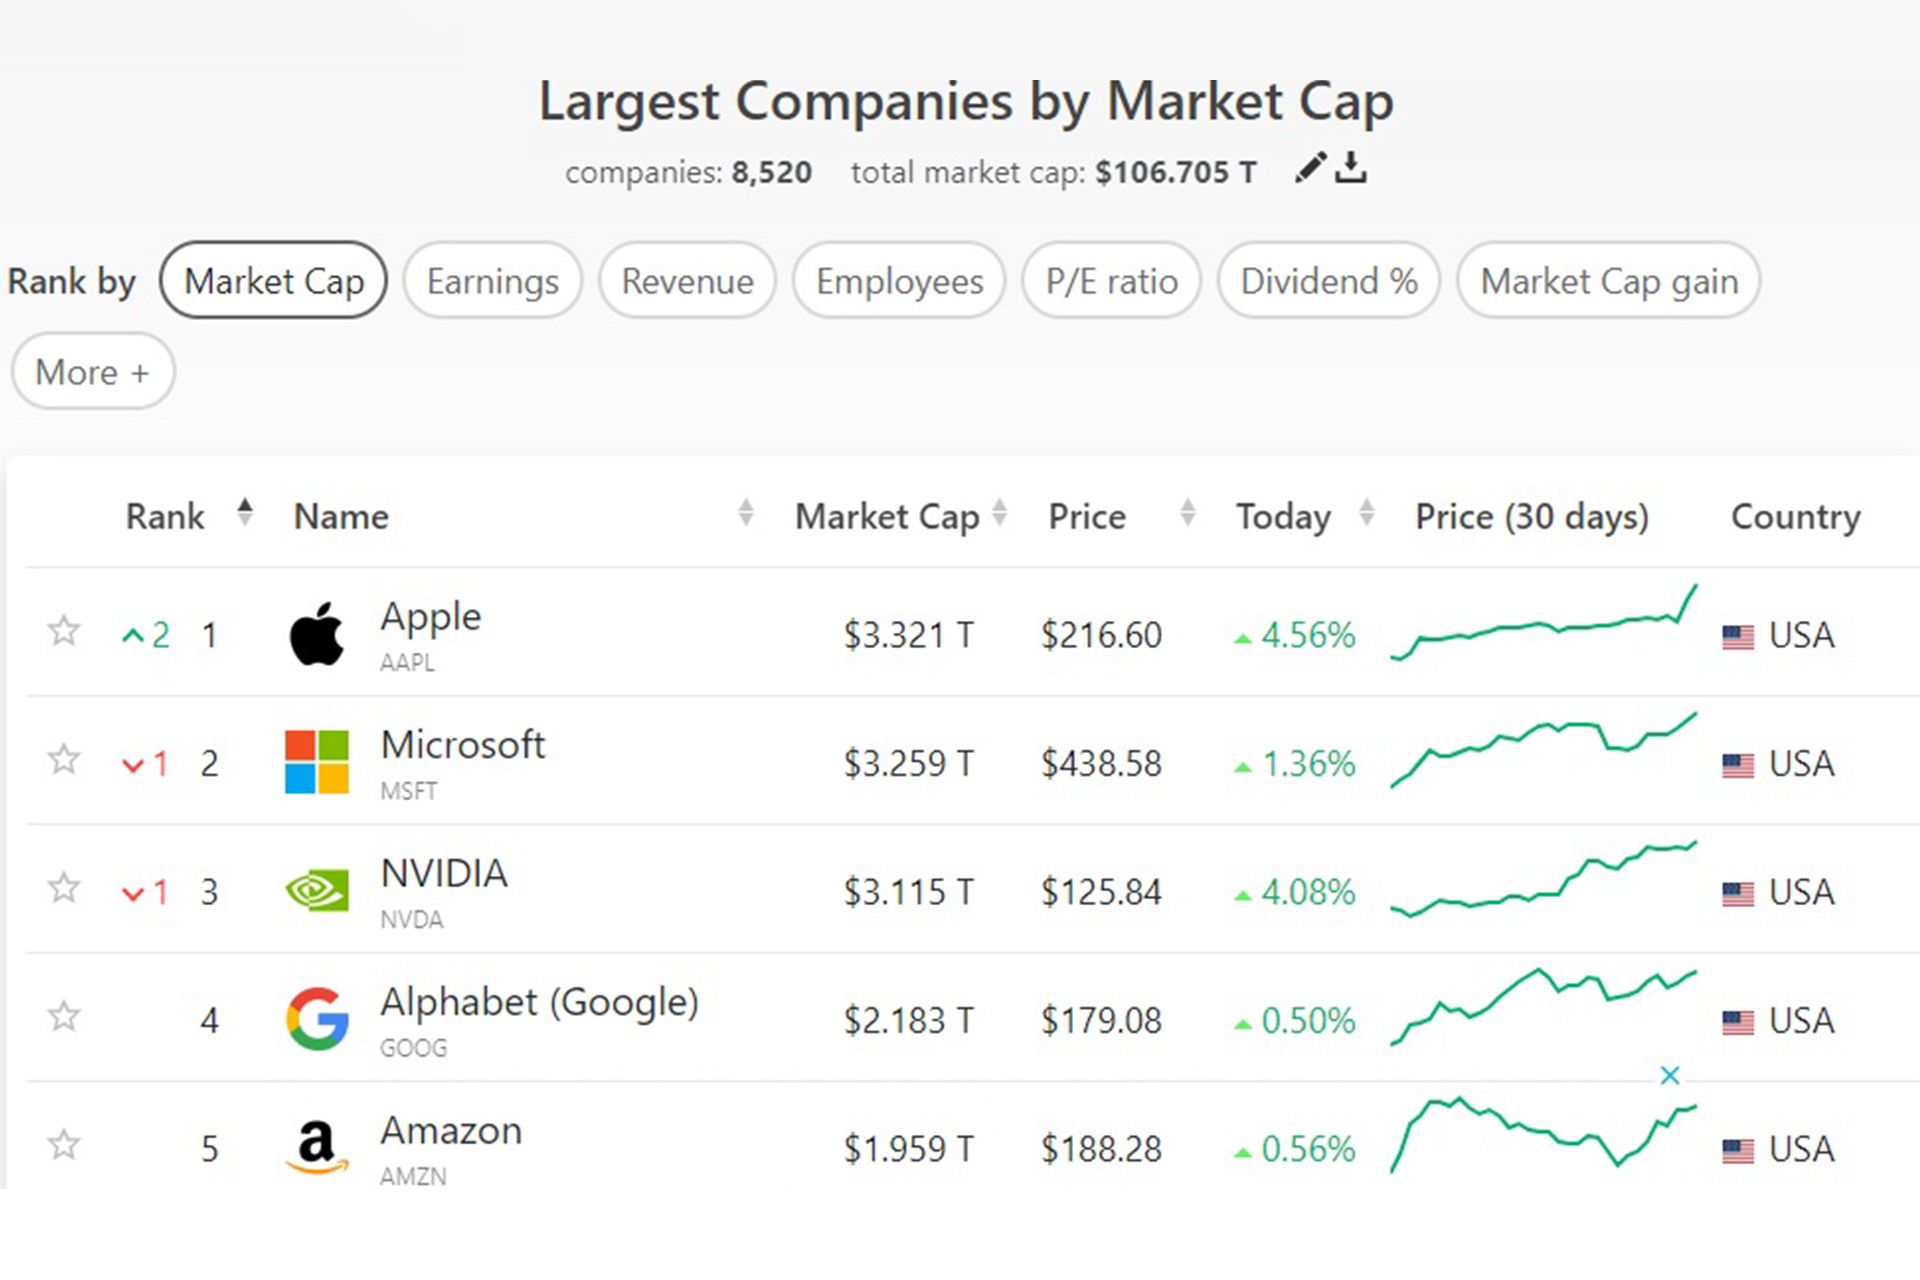
Task: Click the NVIDIA logo icon
Action: click(x=317, y=890)
